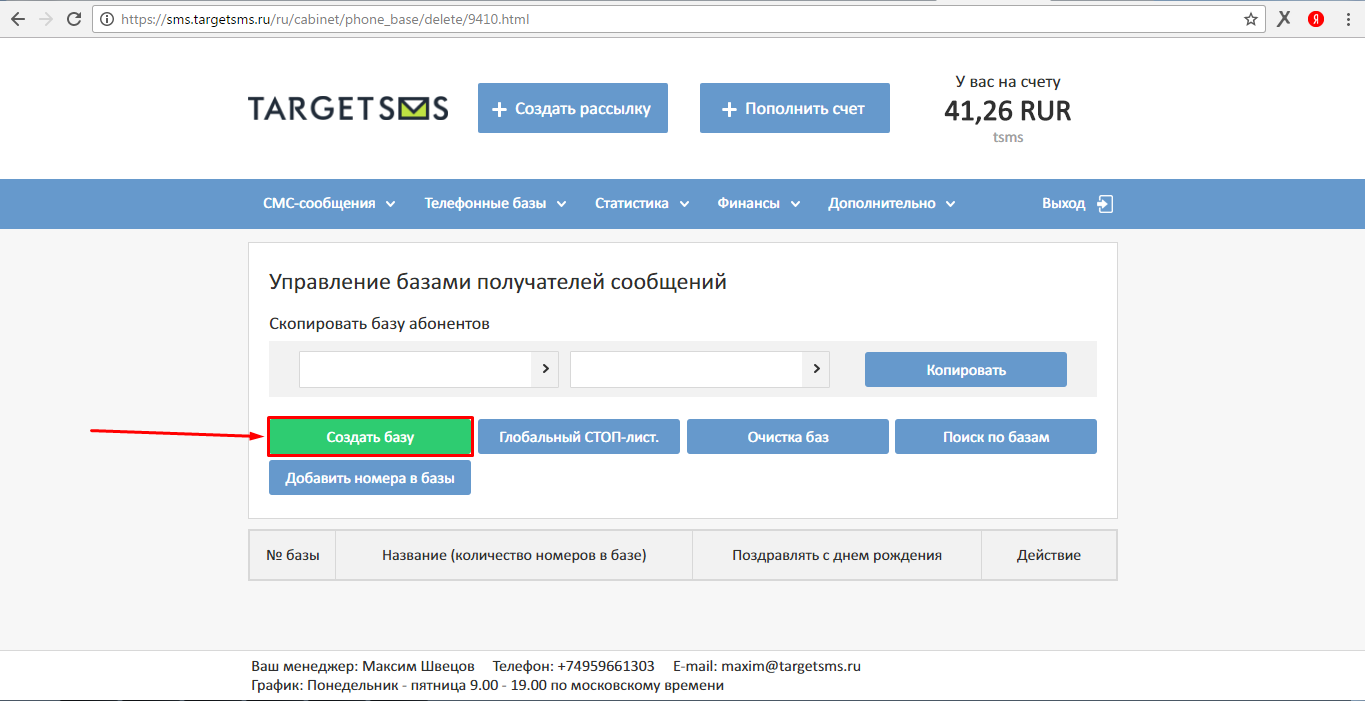The width and height of the screenshot is (1365, 701).
Task: Click the green Создать базу button
Action: point(370,437)
